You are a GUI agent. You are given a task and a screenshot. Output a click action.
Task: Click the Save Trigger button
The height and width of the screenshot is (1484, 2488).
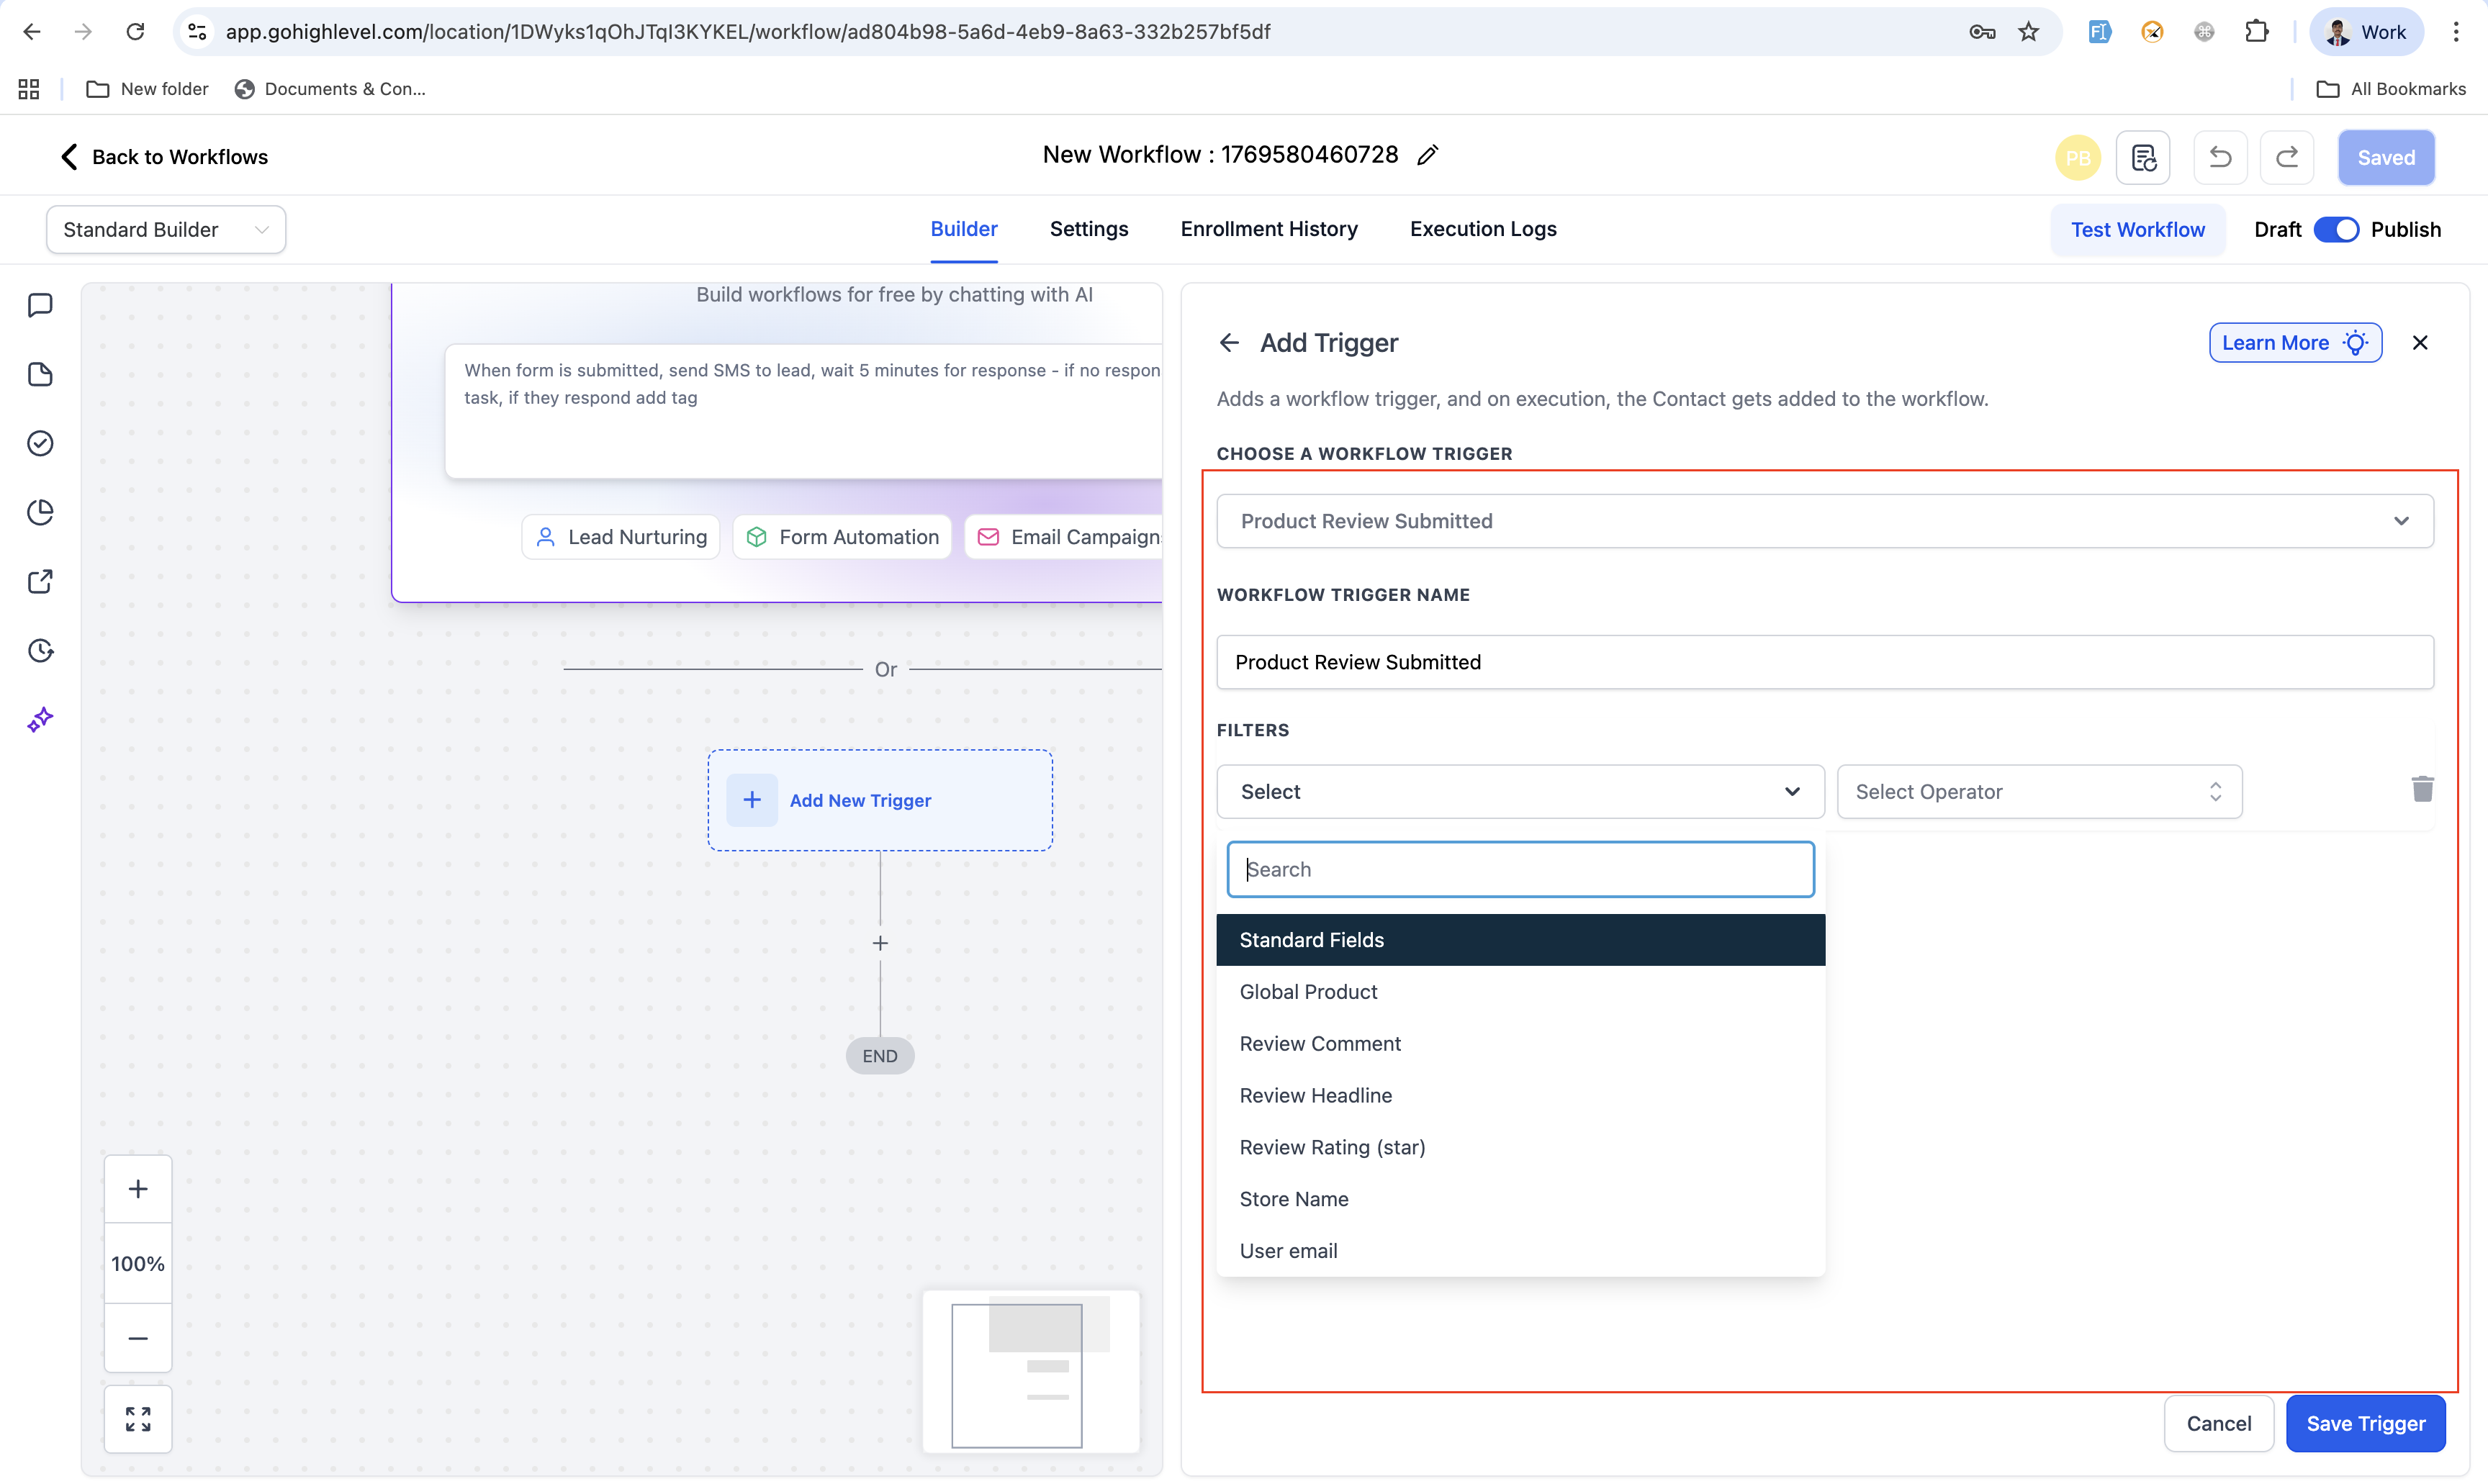click(2365, 1423)
